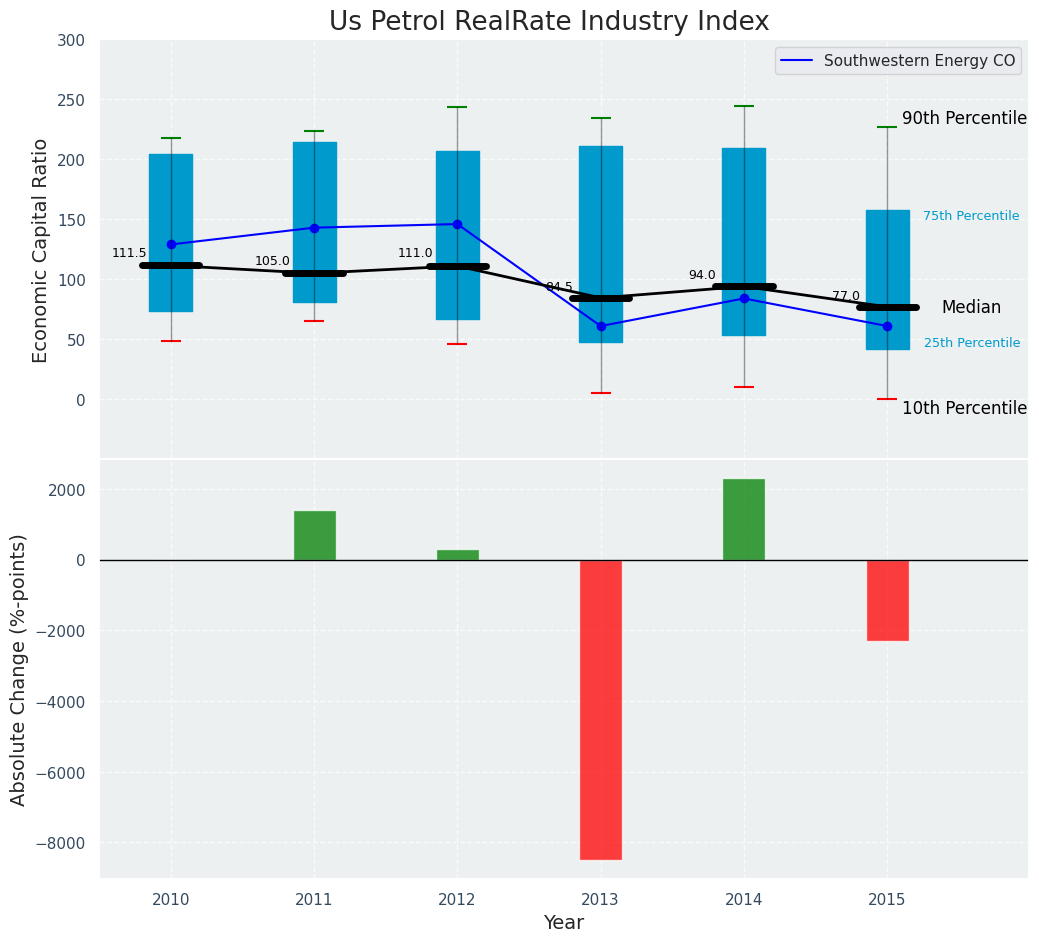
Task: Click the blue data point for 2012
Action: click(x=457, y=224)
